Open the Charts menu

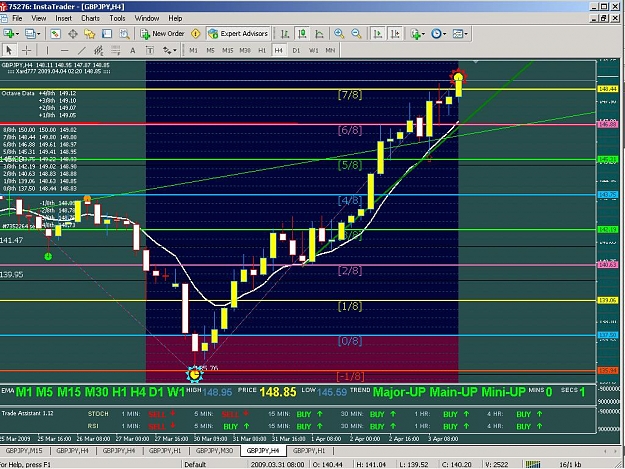tap(90, 18)
